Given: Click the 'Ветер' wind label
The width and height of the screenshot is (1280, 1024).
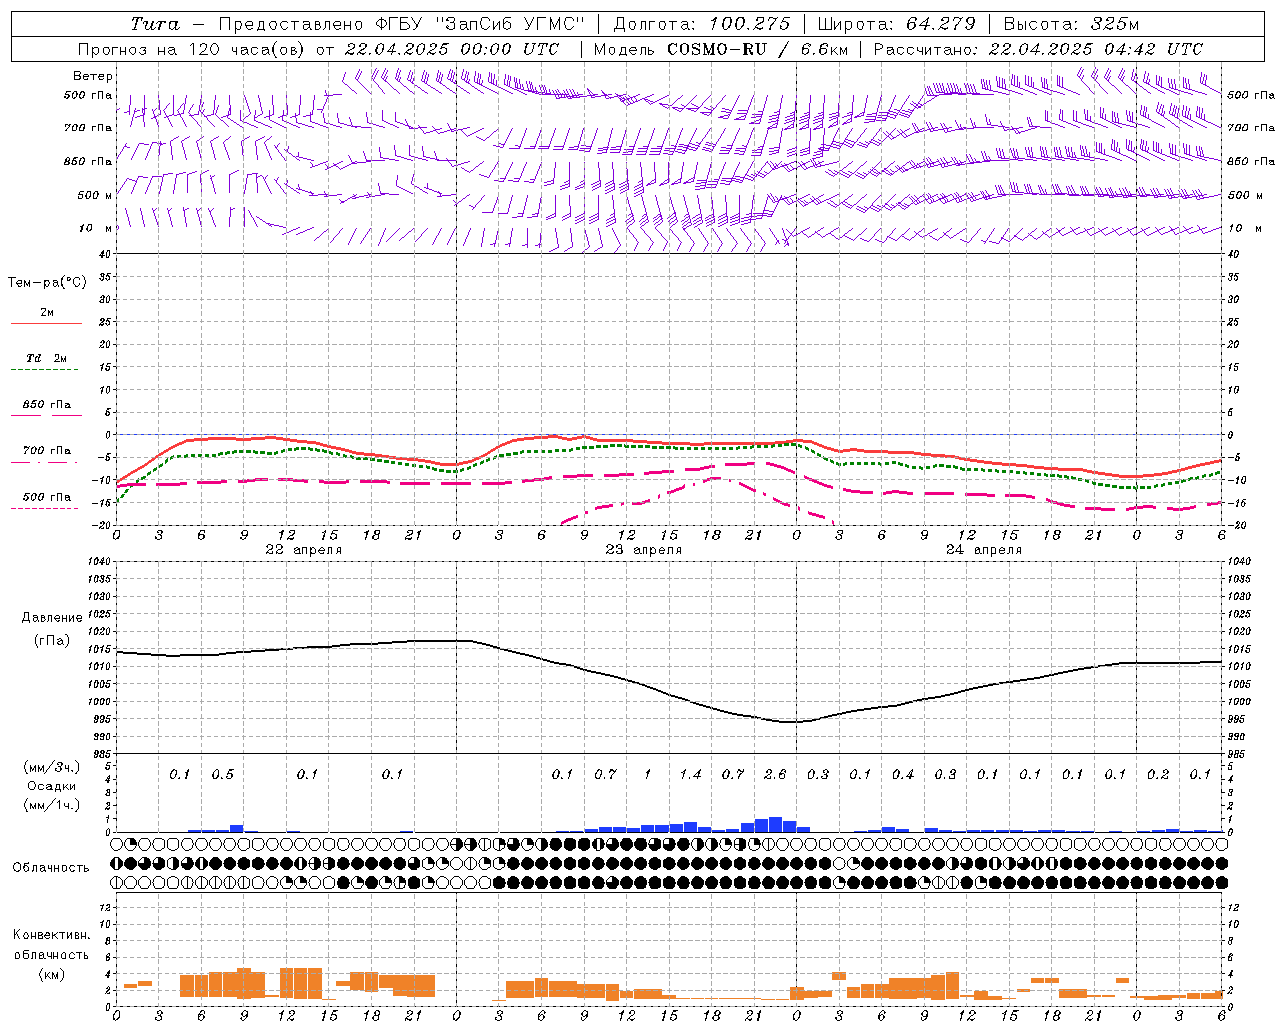Looking at the screenshot, I should tap(93, 76).
